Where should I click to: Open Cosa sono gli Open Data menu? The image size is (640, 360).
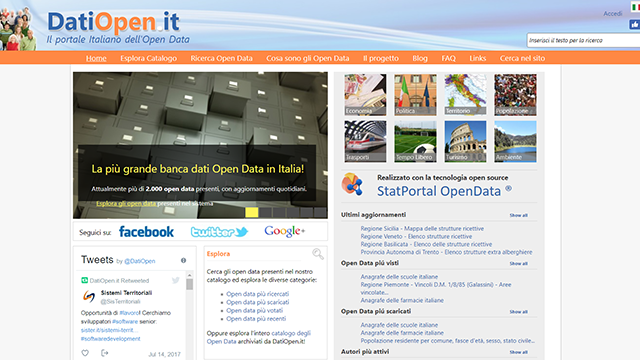point(308,58)
